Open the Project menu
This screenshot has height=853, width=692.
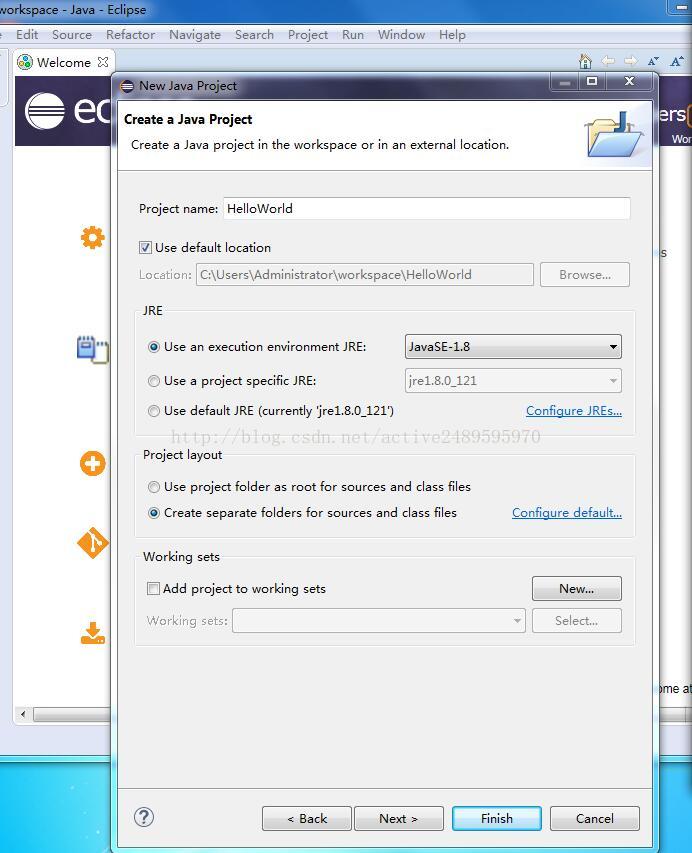tap(308, 35)
